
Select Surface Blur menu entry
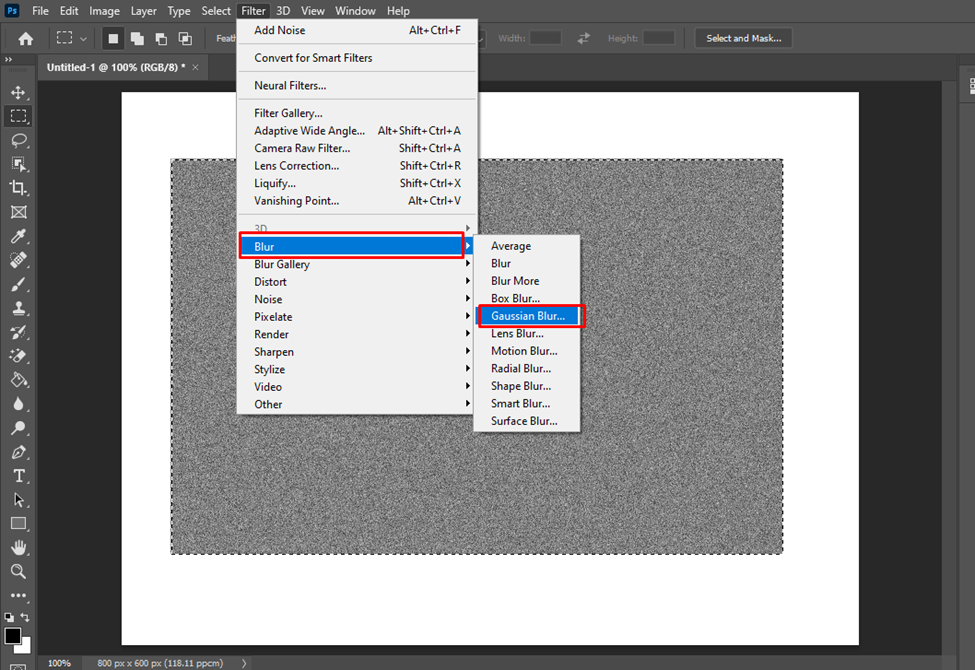527,421
